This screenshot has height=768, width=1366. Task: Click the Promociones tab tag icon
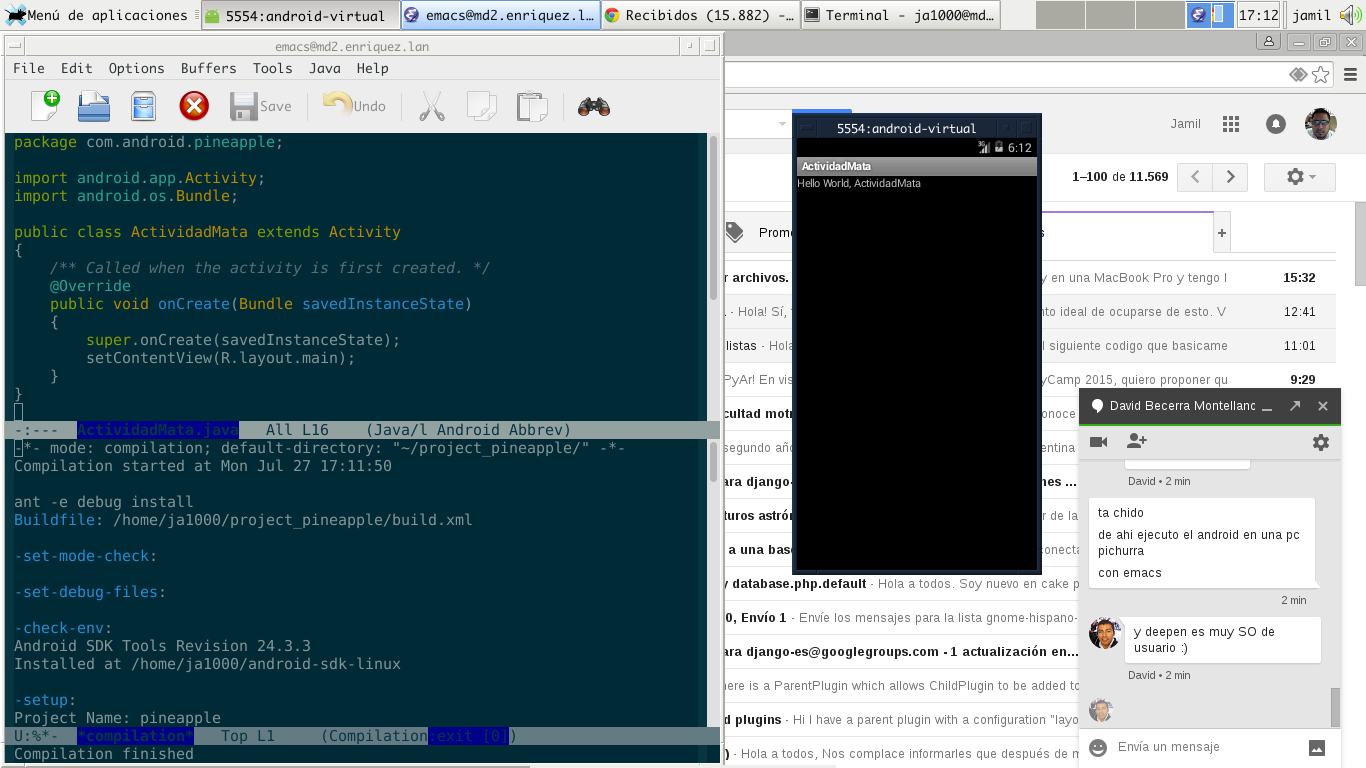[x=735, y=232]
